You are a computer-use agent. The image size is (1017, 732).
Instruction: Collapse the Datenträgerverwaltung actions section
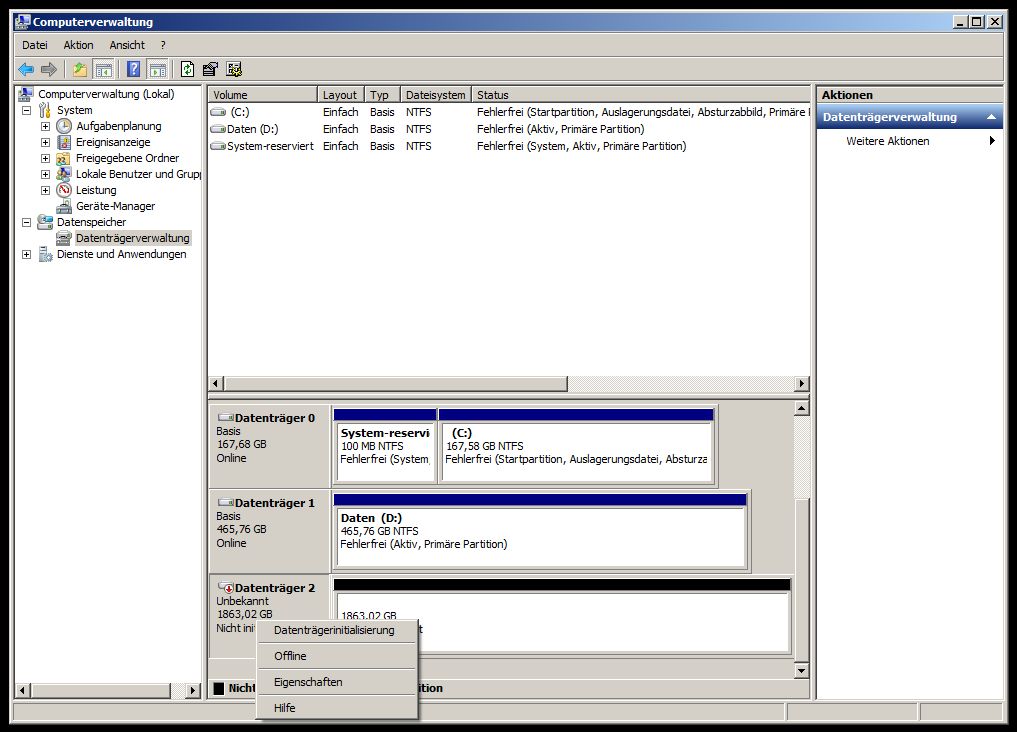click(991, 117)
